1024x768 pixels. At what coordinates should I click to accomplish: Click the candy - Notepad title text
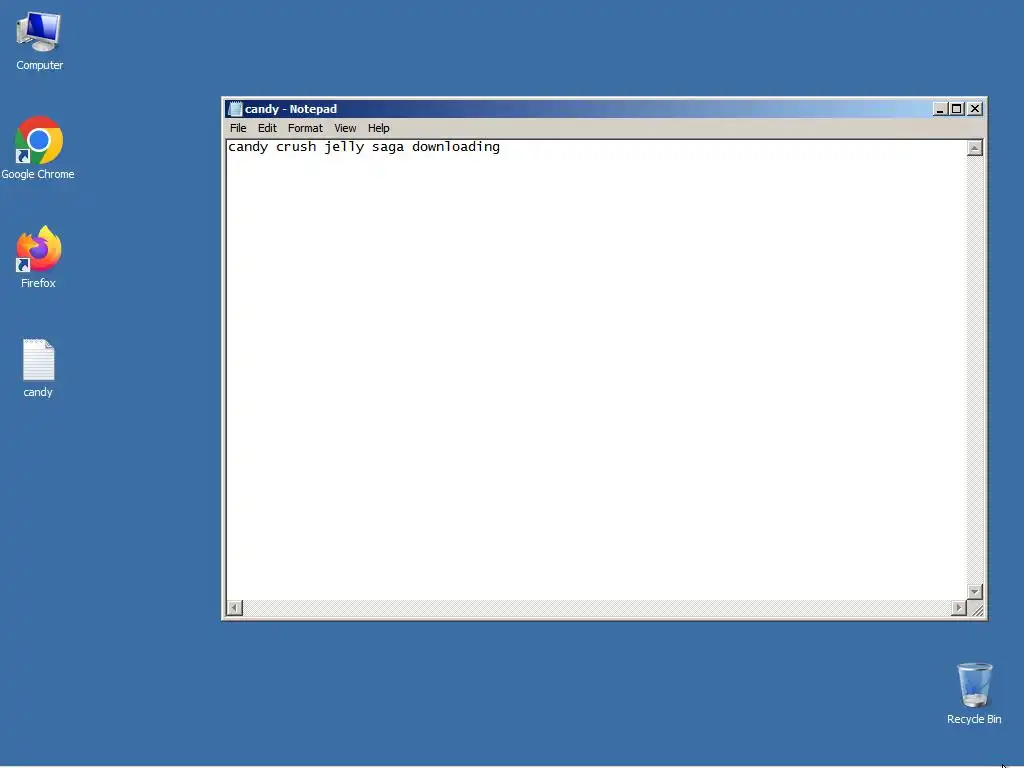(291, 109)
